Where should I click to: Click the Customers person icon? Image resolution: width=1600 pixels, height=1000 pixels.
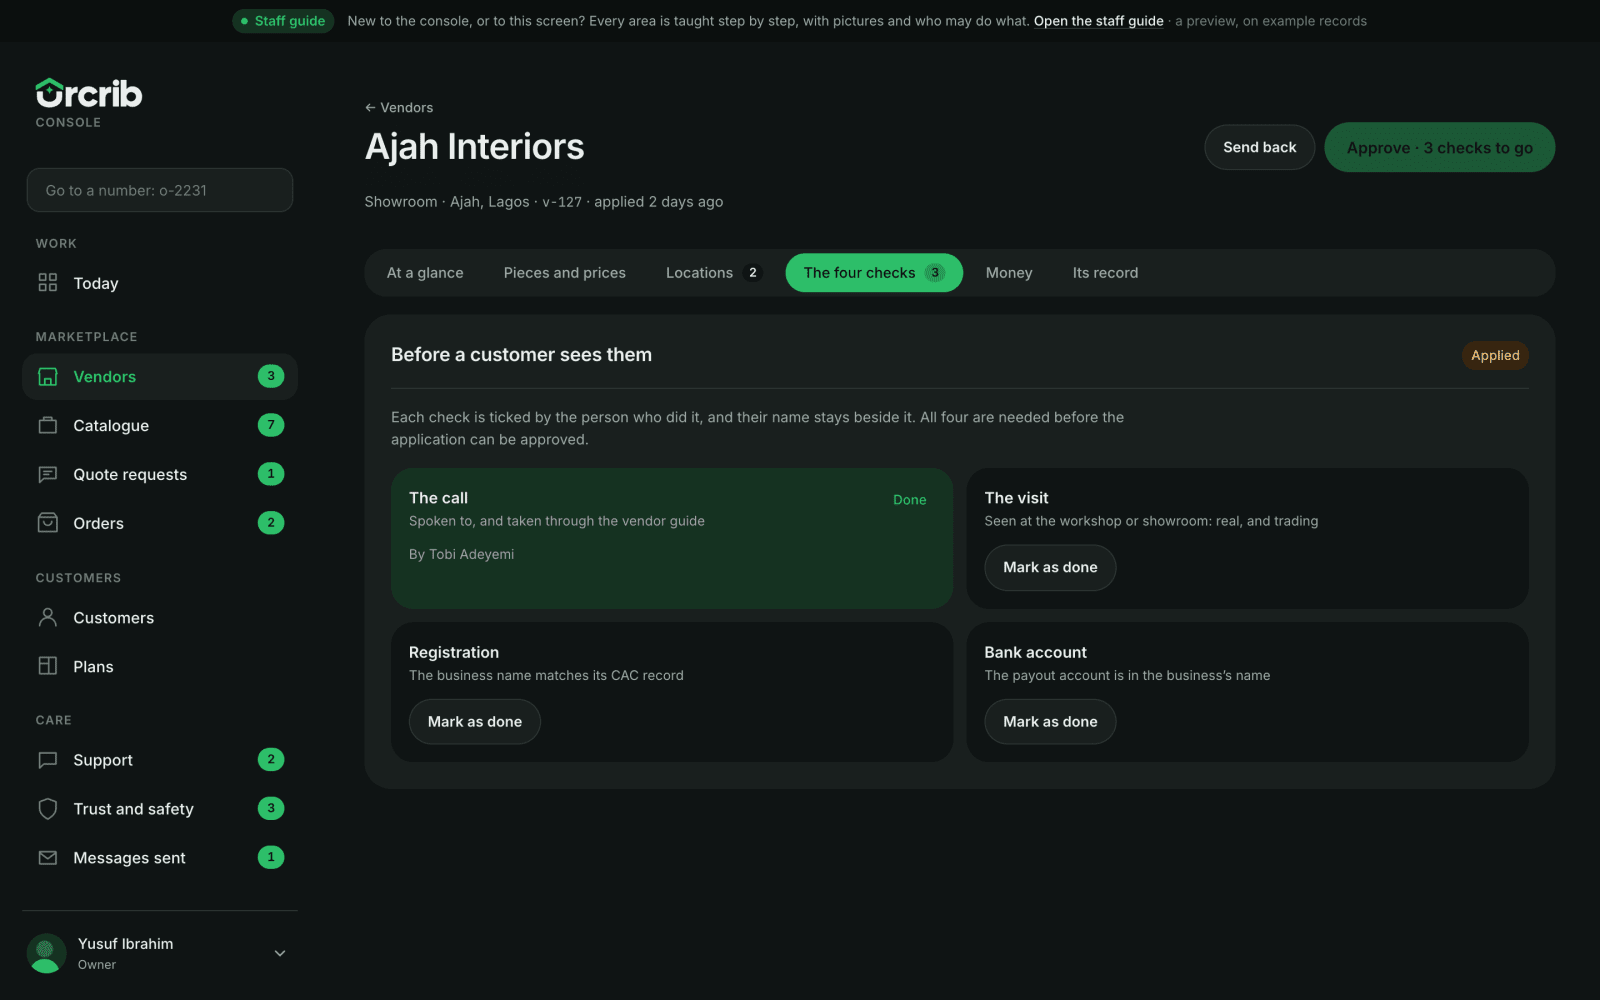click(x=47, y=617)
